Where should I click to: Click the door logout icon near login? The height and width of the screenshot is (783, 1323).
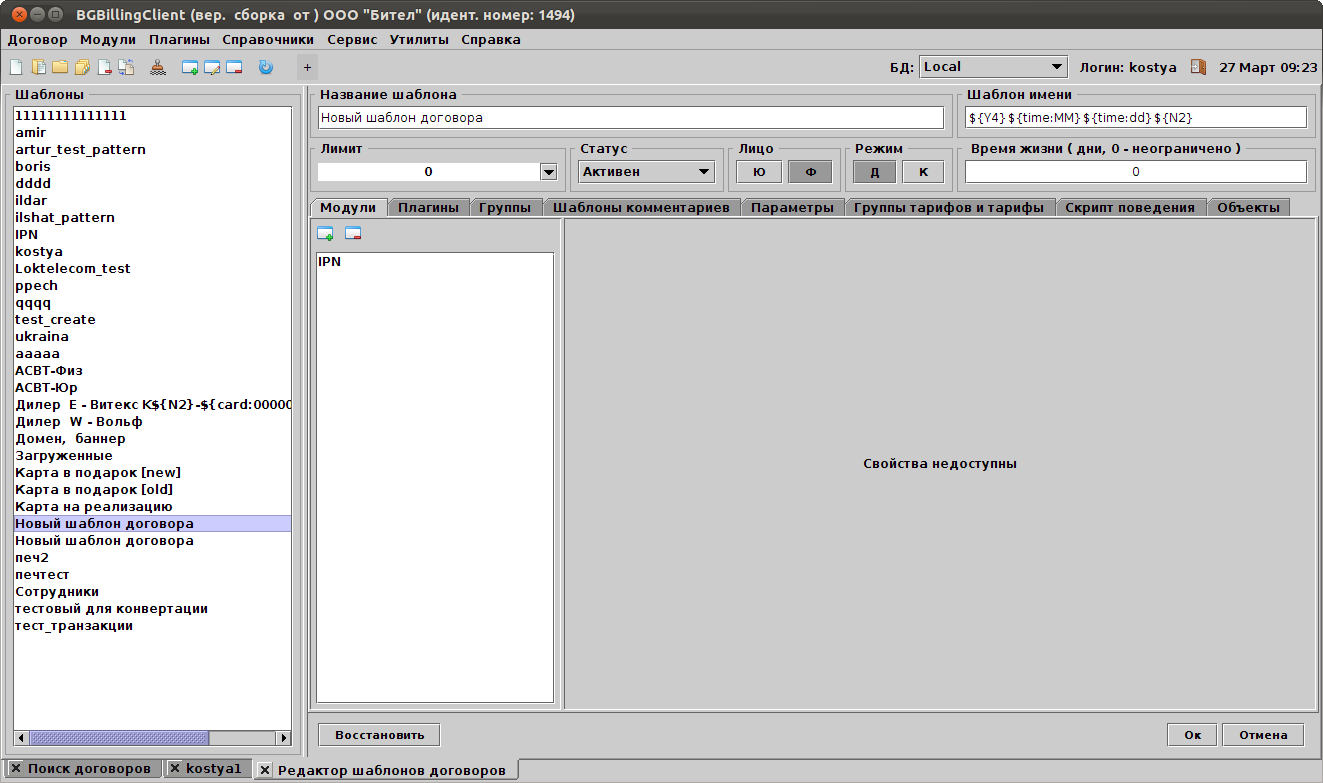[x=1198, y=67]
